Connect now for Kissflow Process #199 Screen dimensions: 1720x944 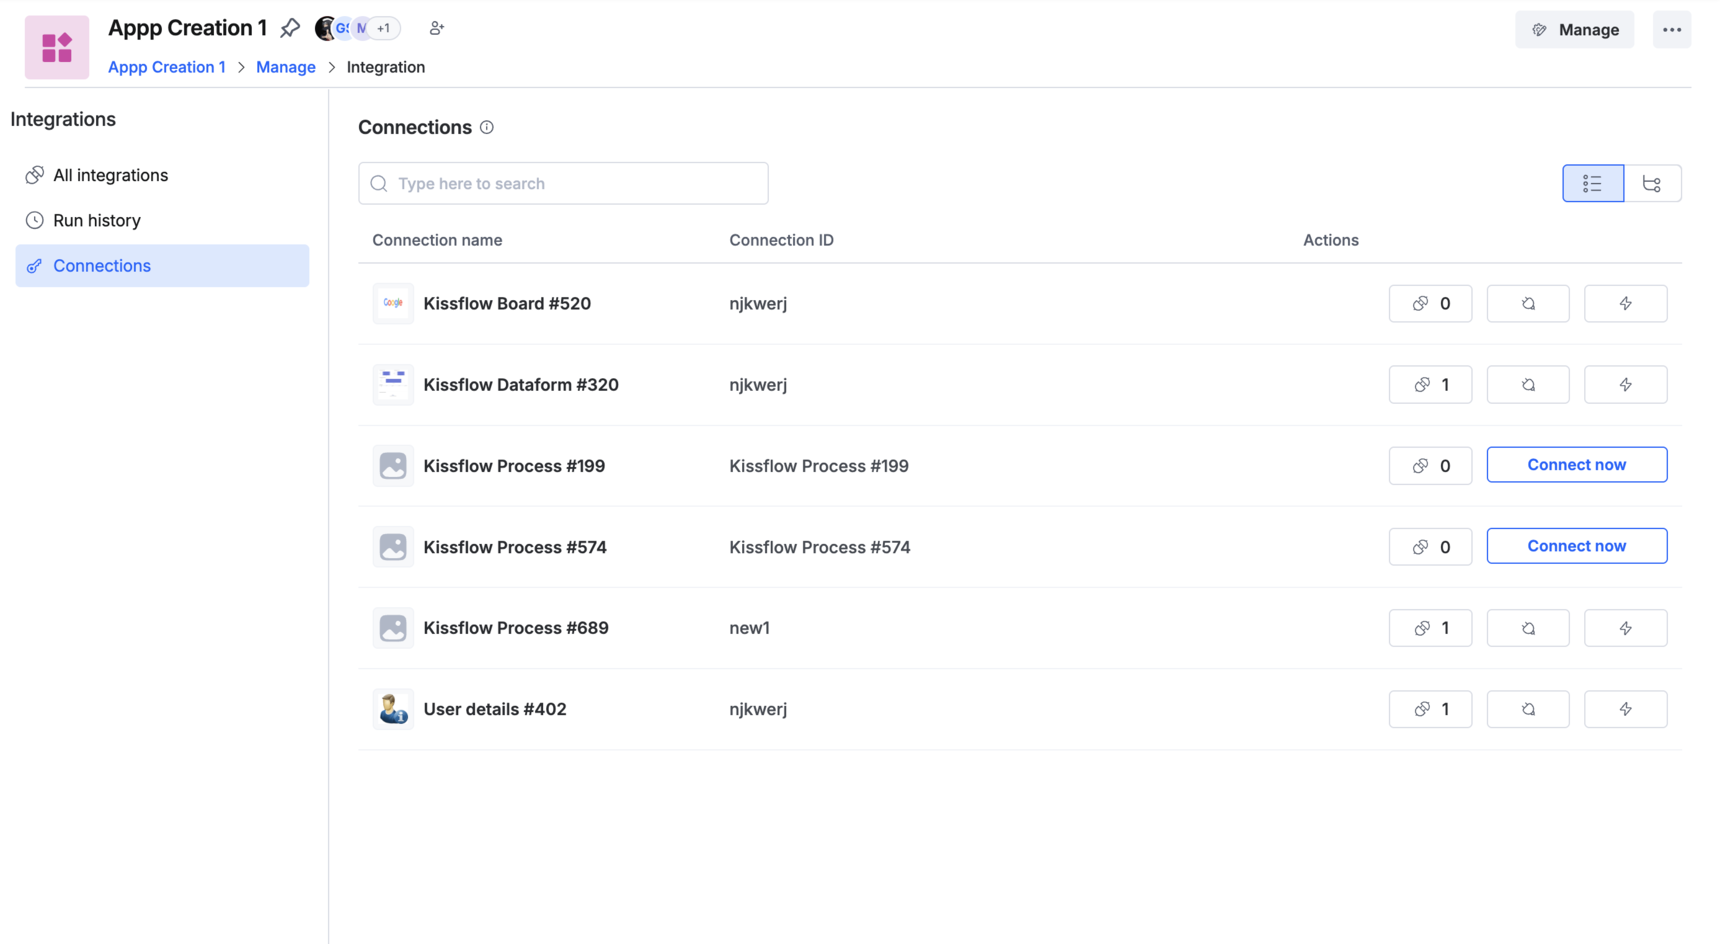[x=1577, y=465]
